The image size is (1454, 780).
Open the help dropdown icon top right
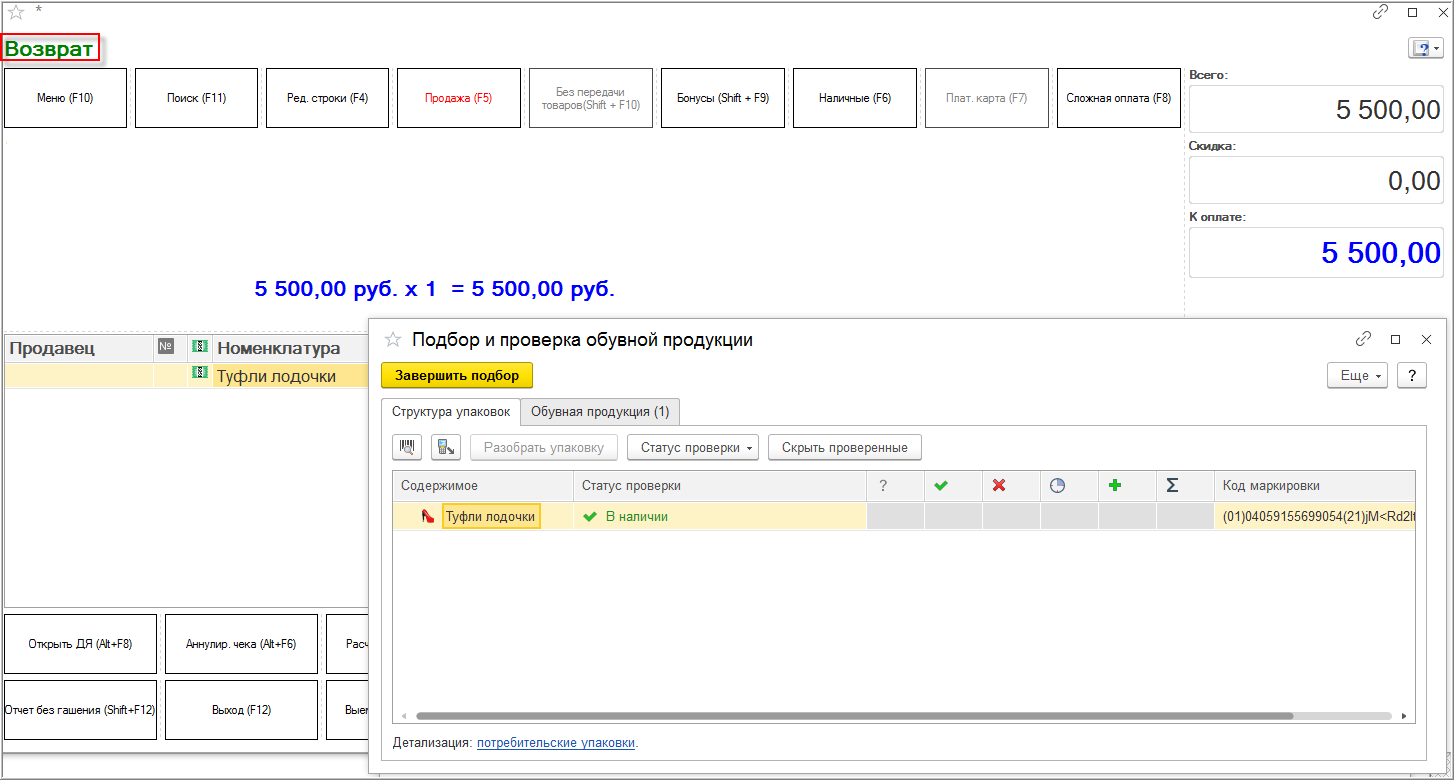(1425, 48)
